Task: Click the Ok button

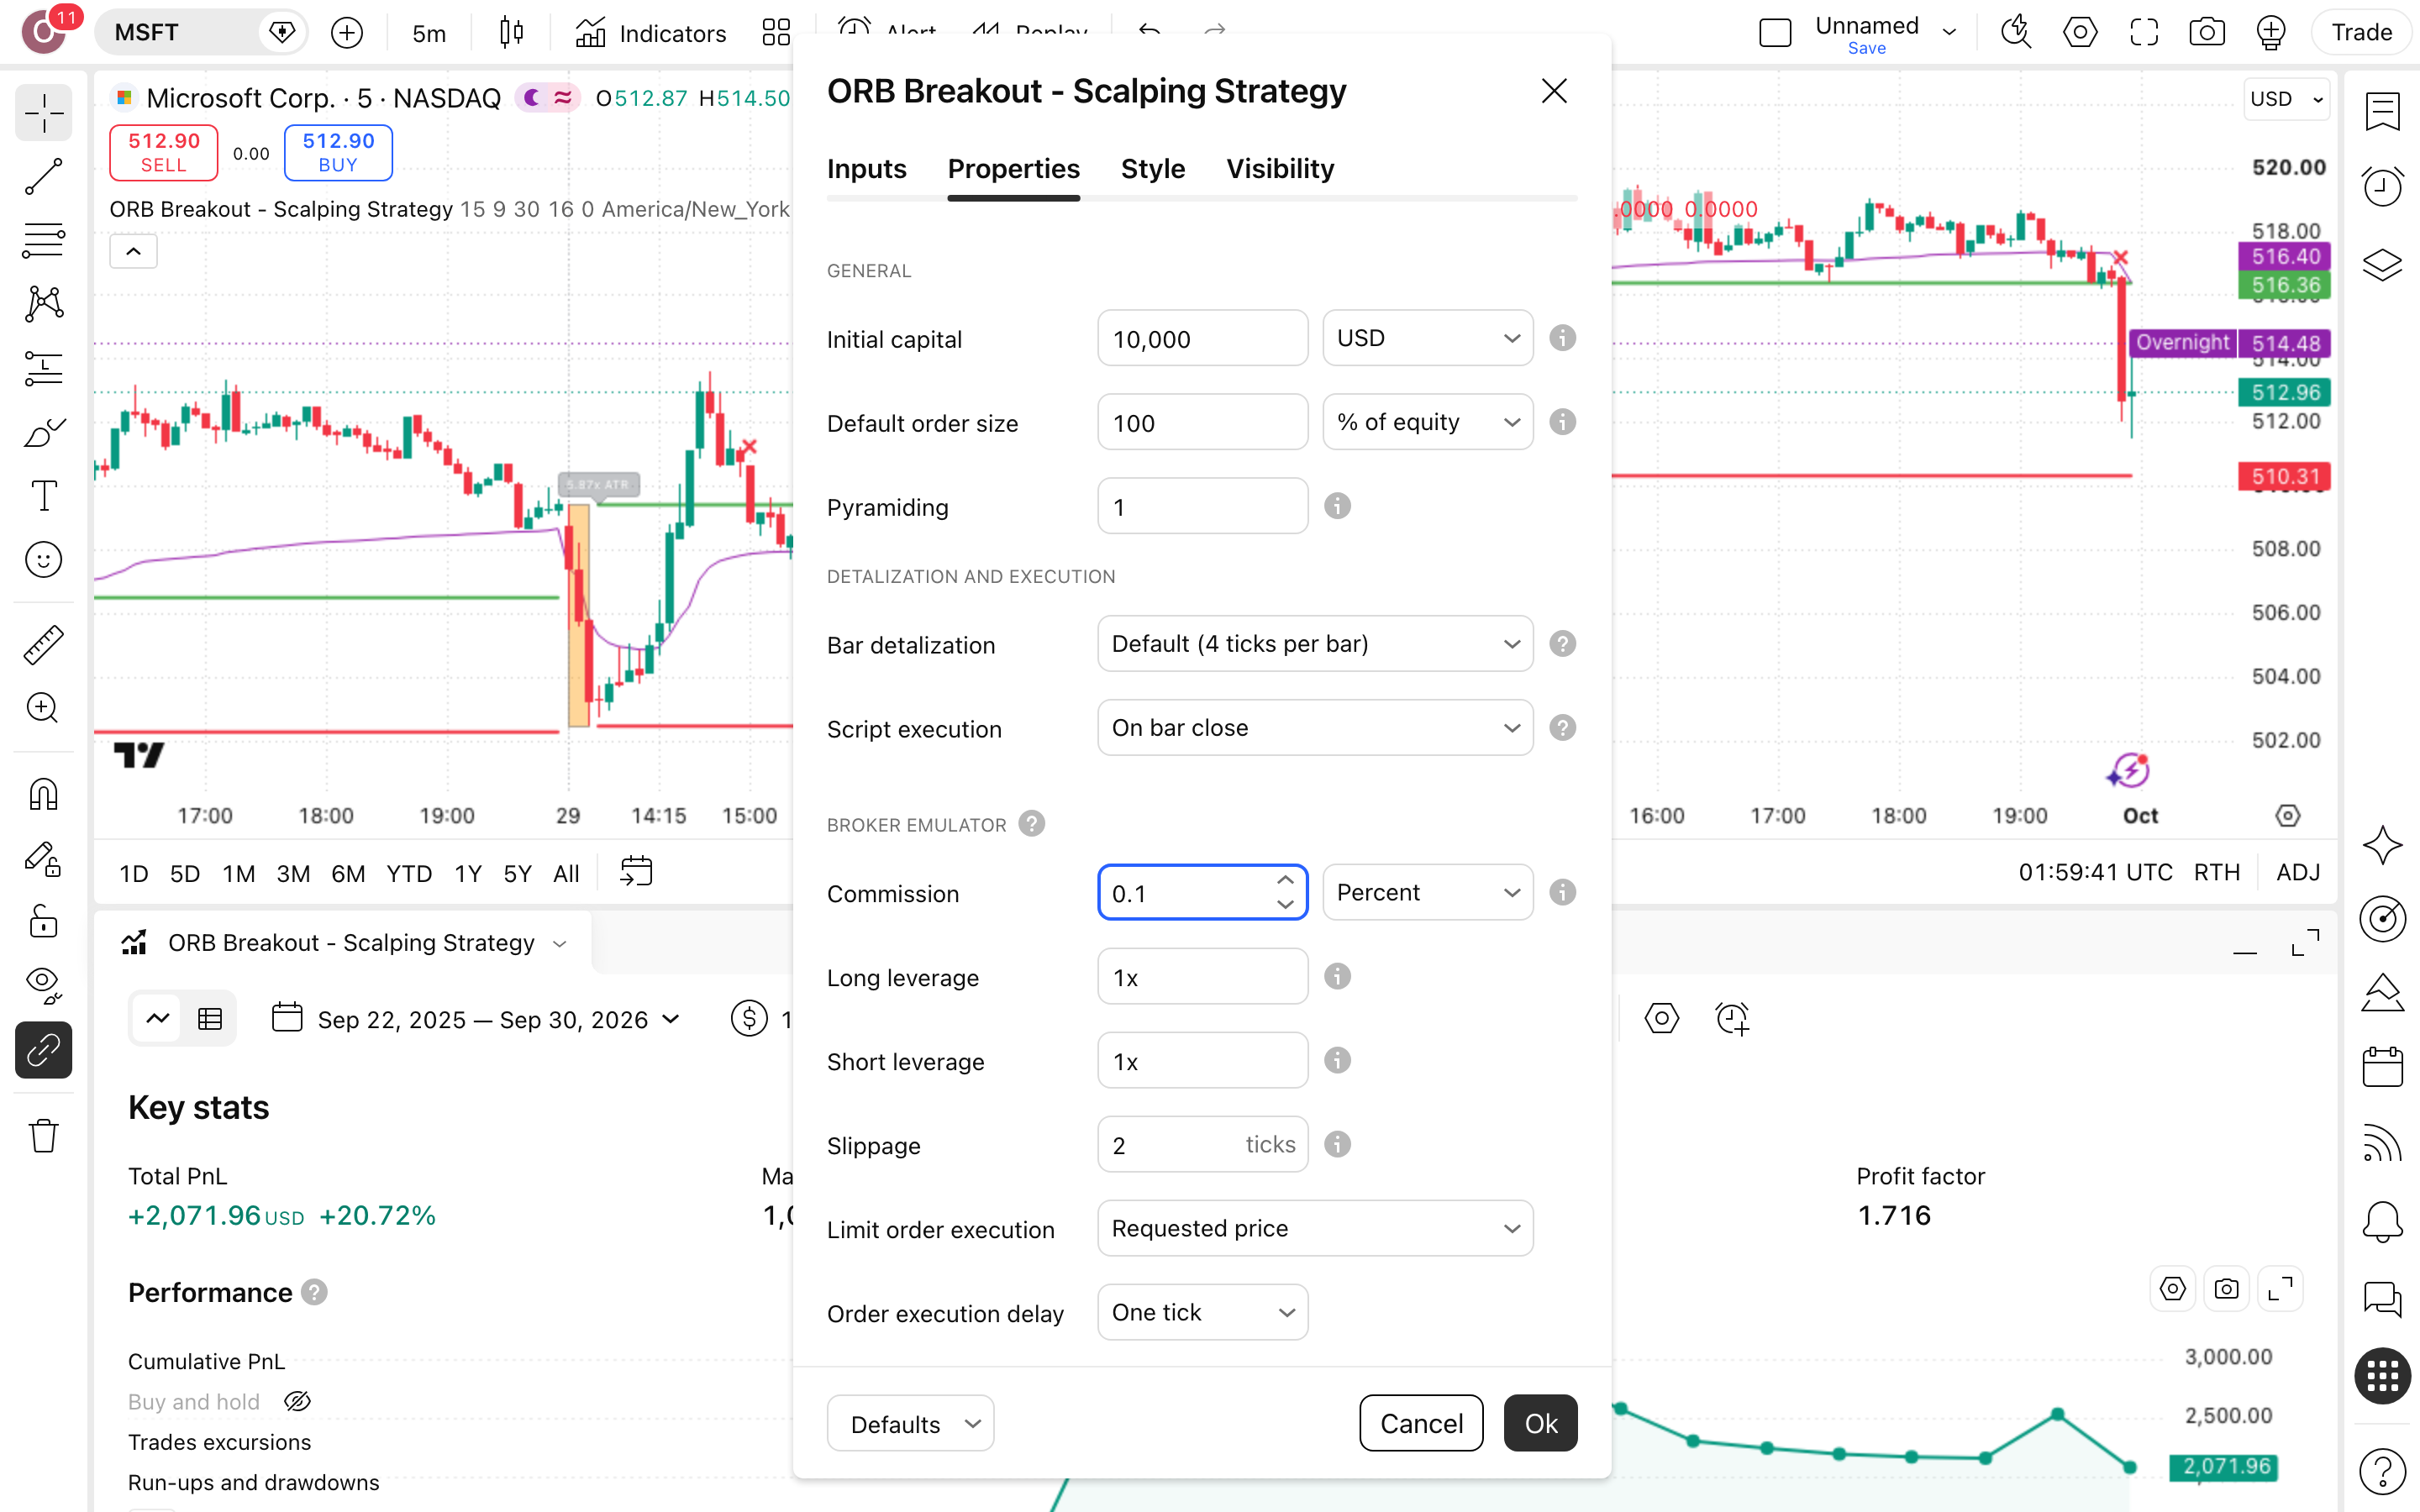Action: point(1540,1423)
